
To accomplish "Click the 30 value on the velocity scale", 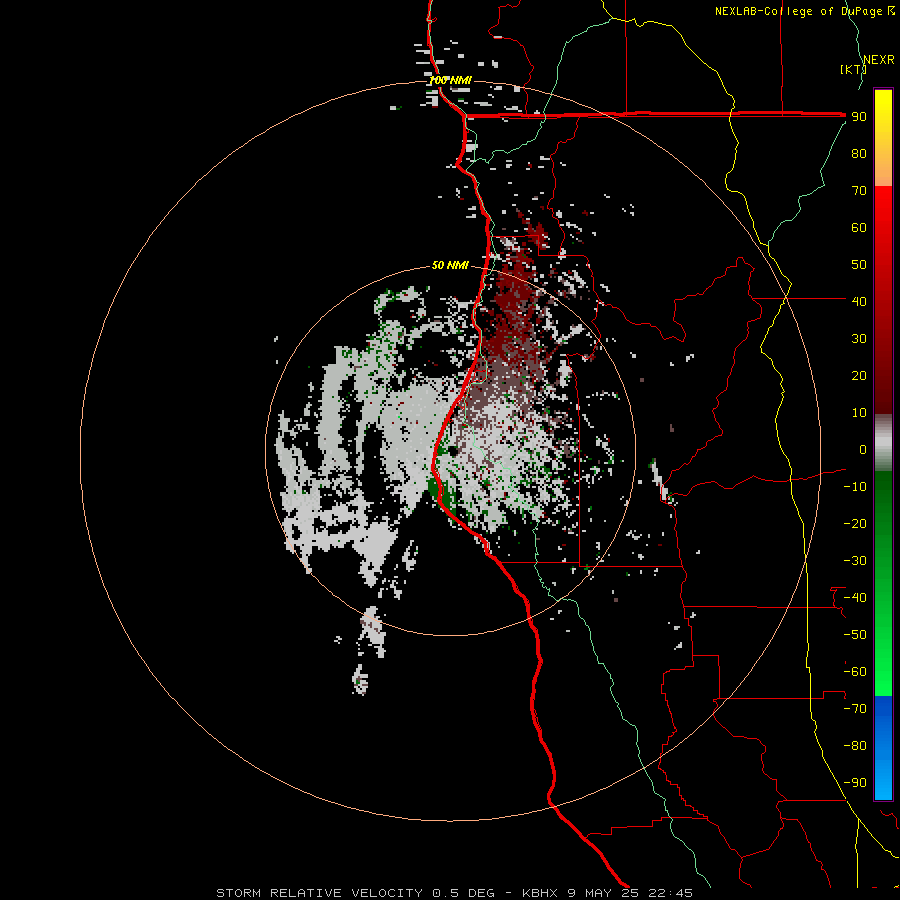I will coord(859,339).
